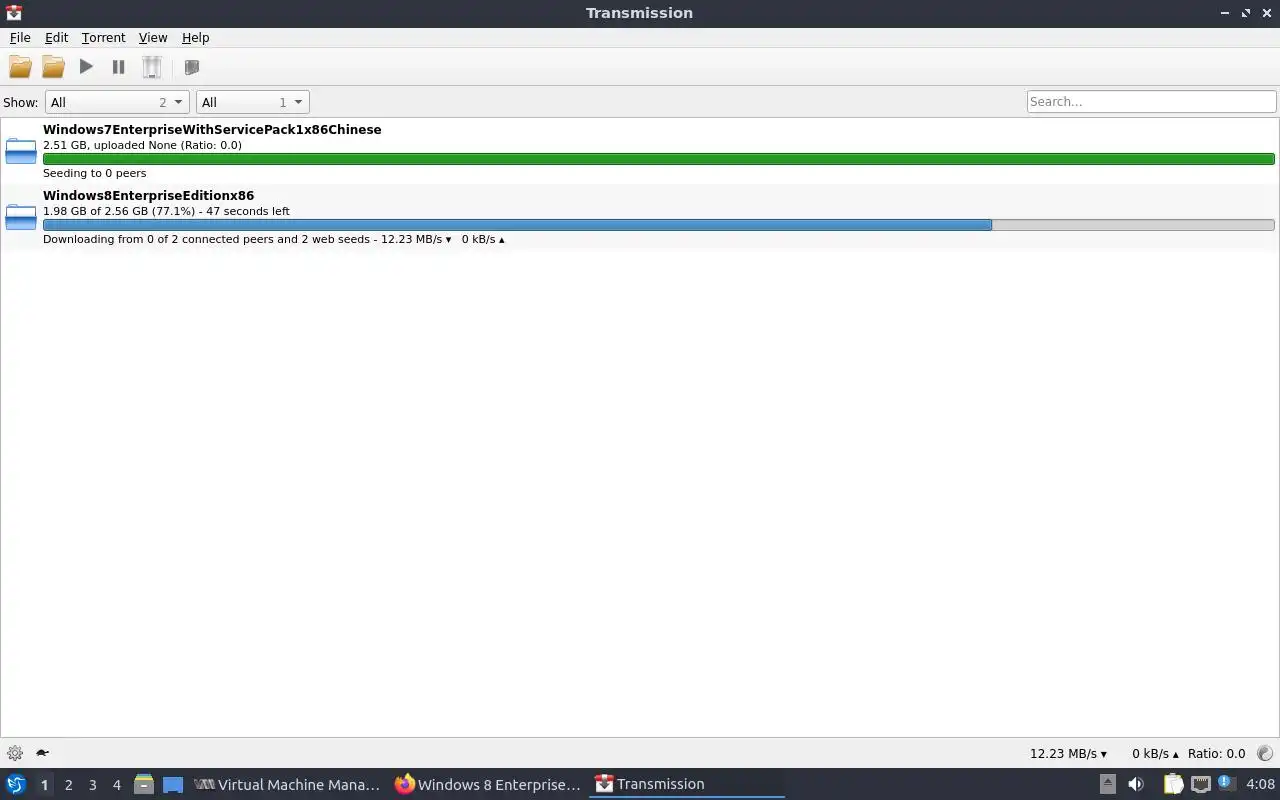This screenshot has width=1280, height=800.
Task: Click the blue show desktop taskbar icon
Action: pos(173,785)
